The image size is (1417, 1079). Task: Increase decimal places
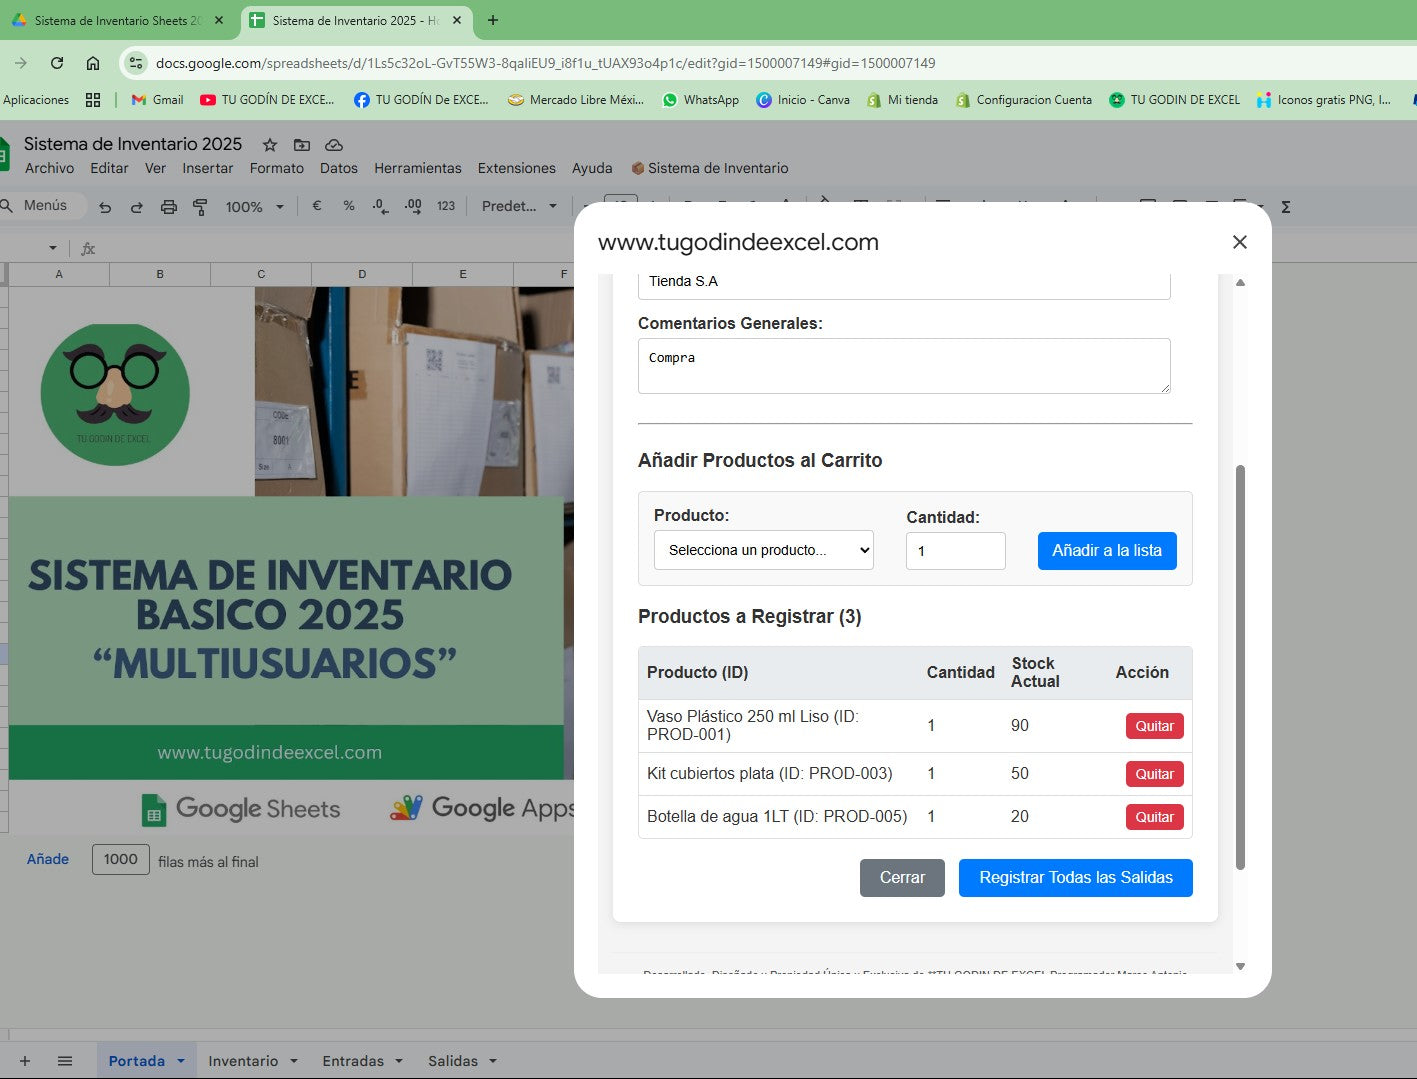coord(413,206)
